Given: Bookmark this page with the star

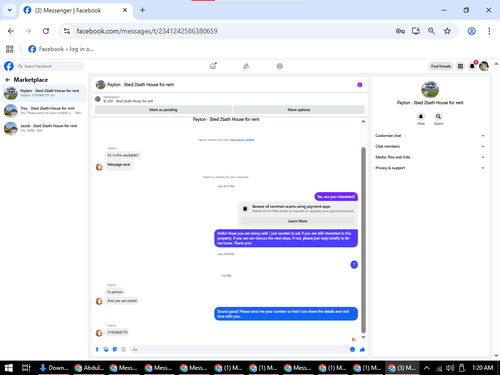Looking at the screenshot, I should pyautogui.click(x=447, y=31).
